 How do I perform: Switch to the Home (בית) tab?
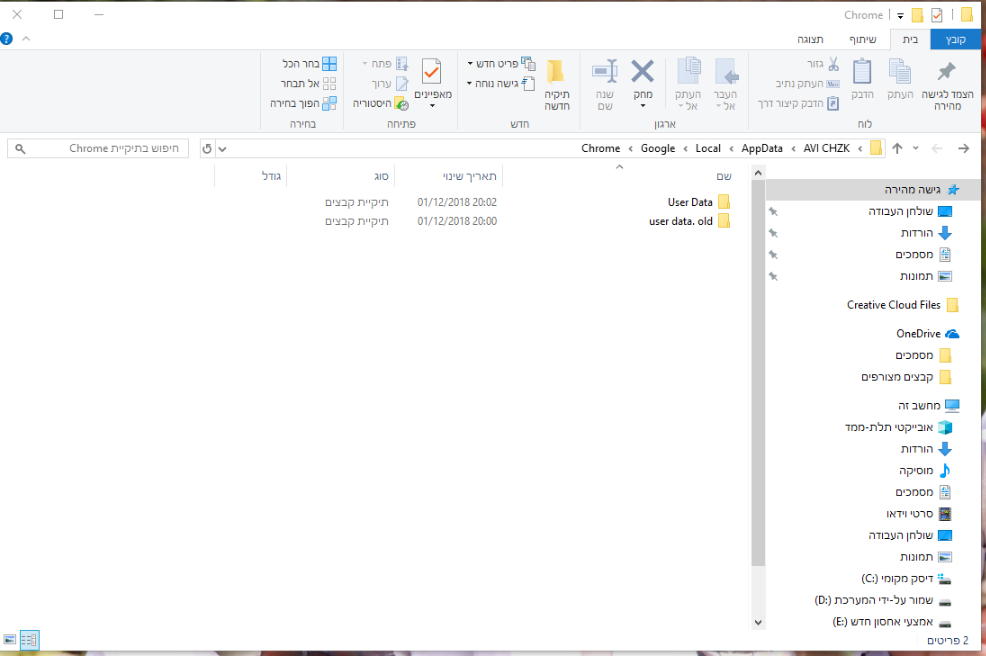click(x=910, y=40)
